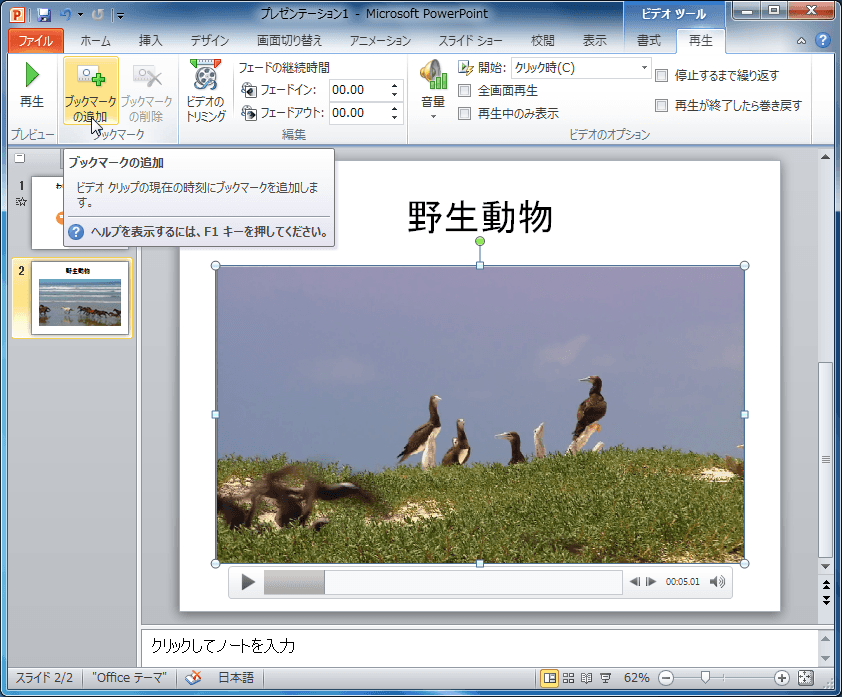Undo the last action
This screenshot has height=697, width=842.
[x=66, y=14]
